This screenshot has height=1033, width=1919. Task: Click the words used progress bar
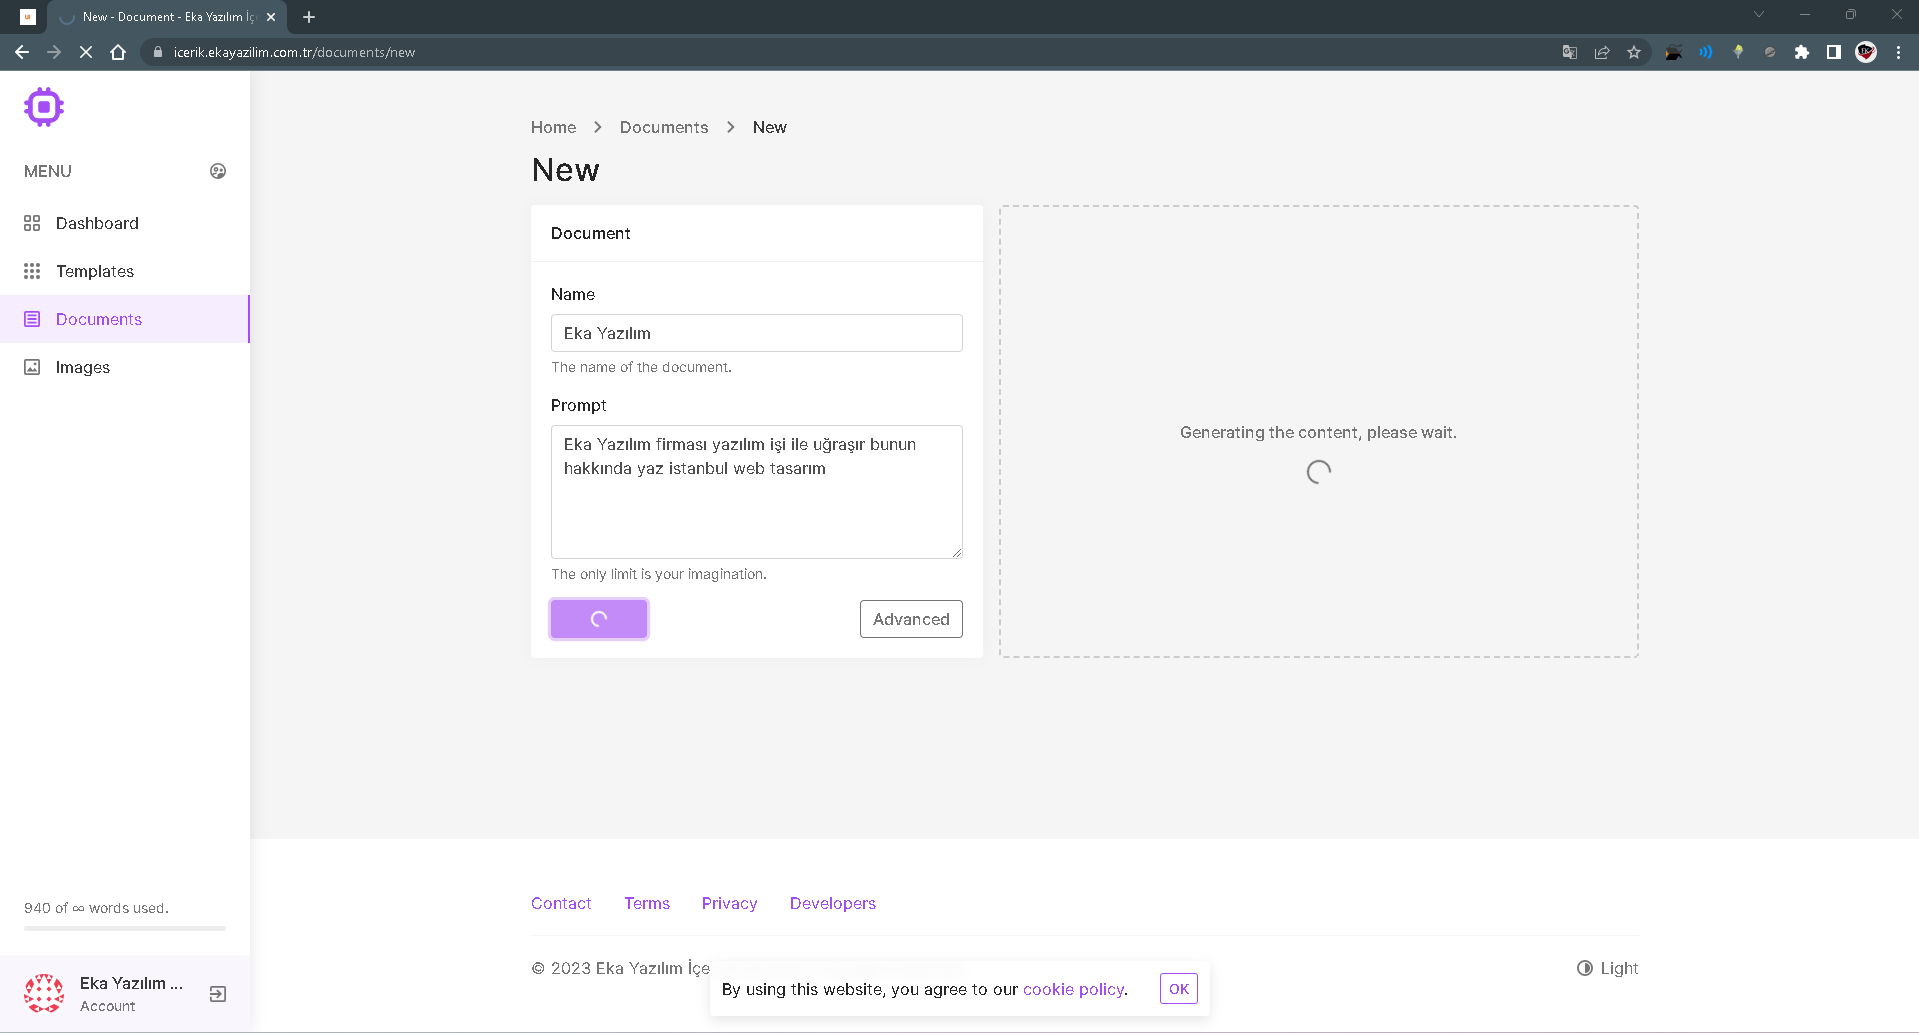point(125,928)
